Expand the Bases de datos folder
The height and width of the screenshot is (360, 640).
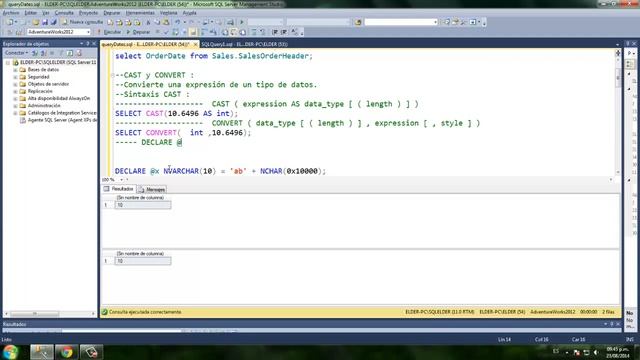pyautogui.click(x=15, y=70)
